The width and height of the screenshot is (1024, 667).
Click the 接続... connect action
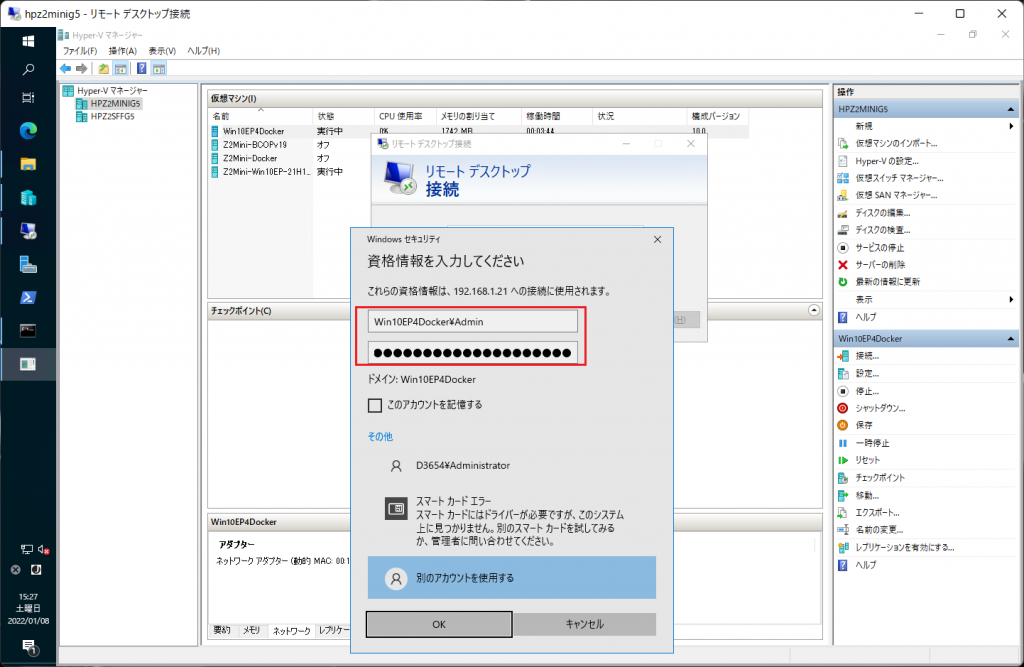[x=867, y=356]
